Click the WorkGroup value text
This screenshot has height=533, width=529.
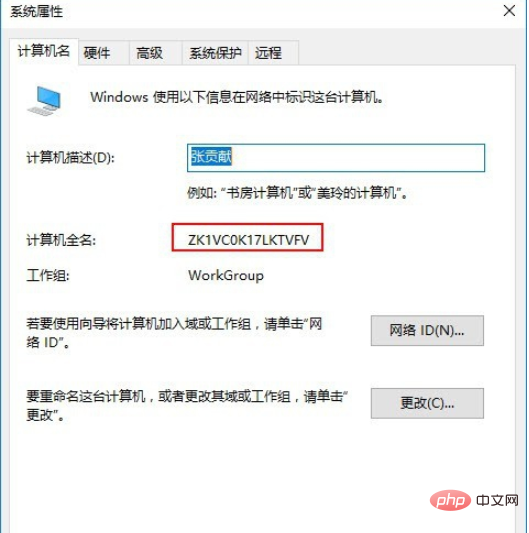coord(226,275)
